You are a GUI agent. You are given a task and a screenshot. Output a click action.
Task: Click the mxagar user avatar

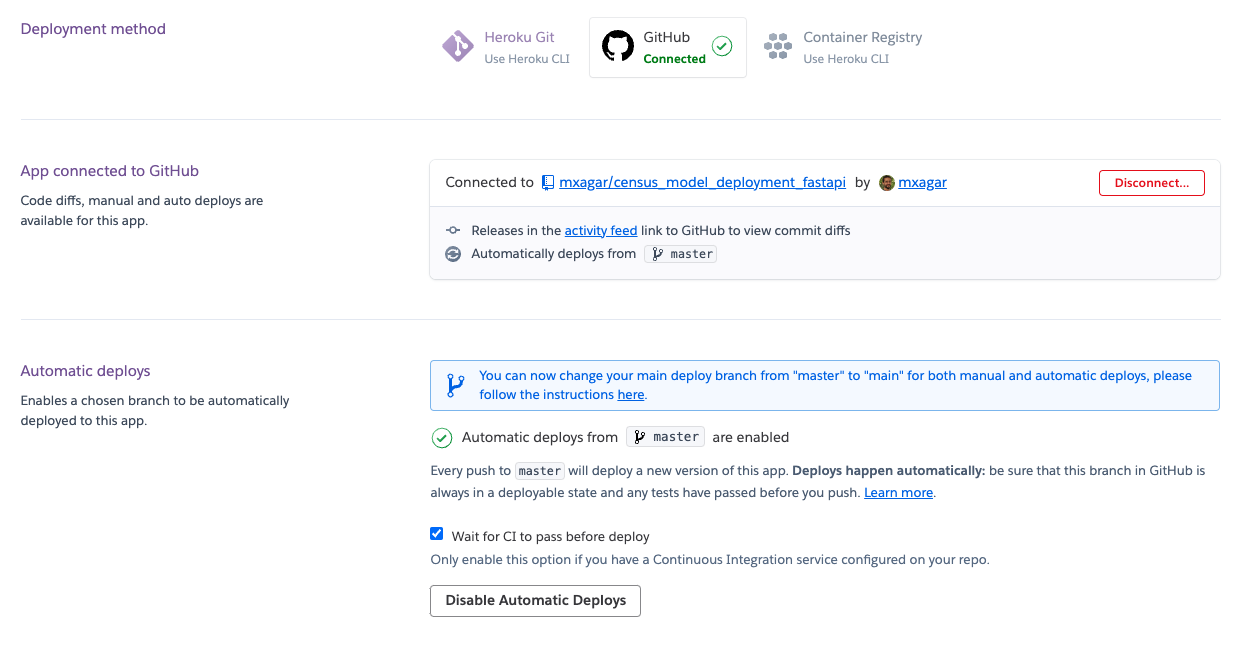887,183
